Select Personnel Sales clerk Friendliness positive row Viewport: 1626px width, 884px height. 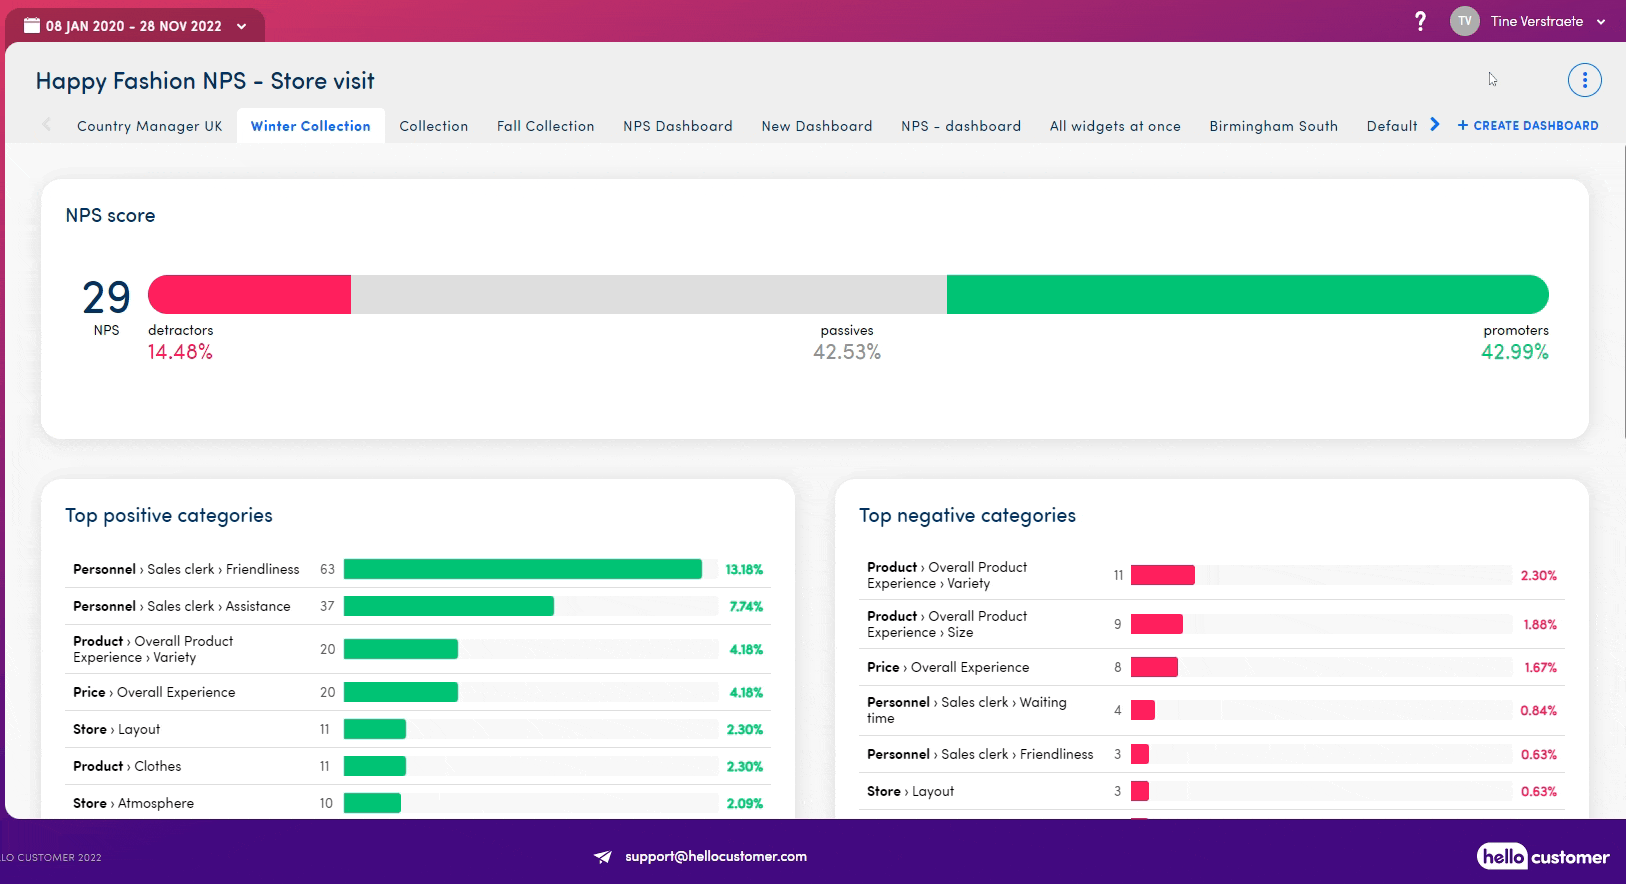pyautogui.click(x=186, y=569)
